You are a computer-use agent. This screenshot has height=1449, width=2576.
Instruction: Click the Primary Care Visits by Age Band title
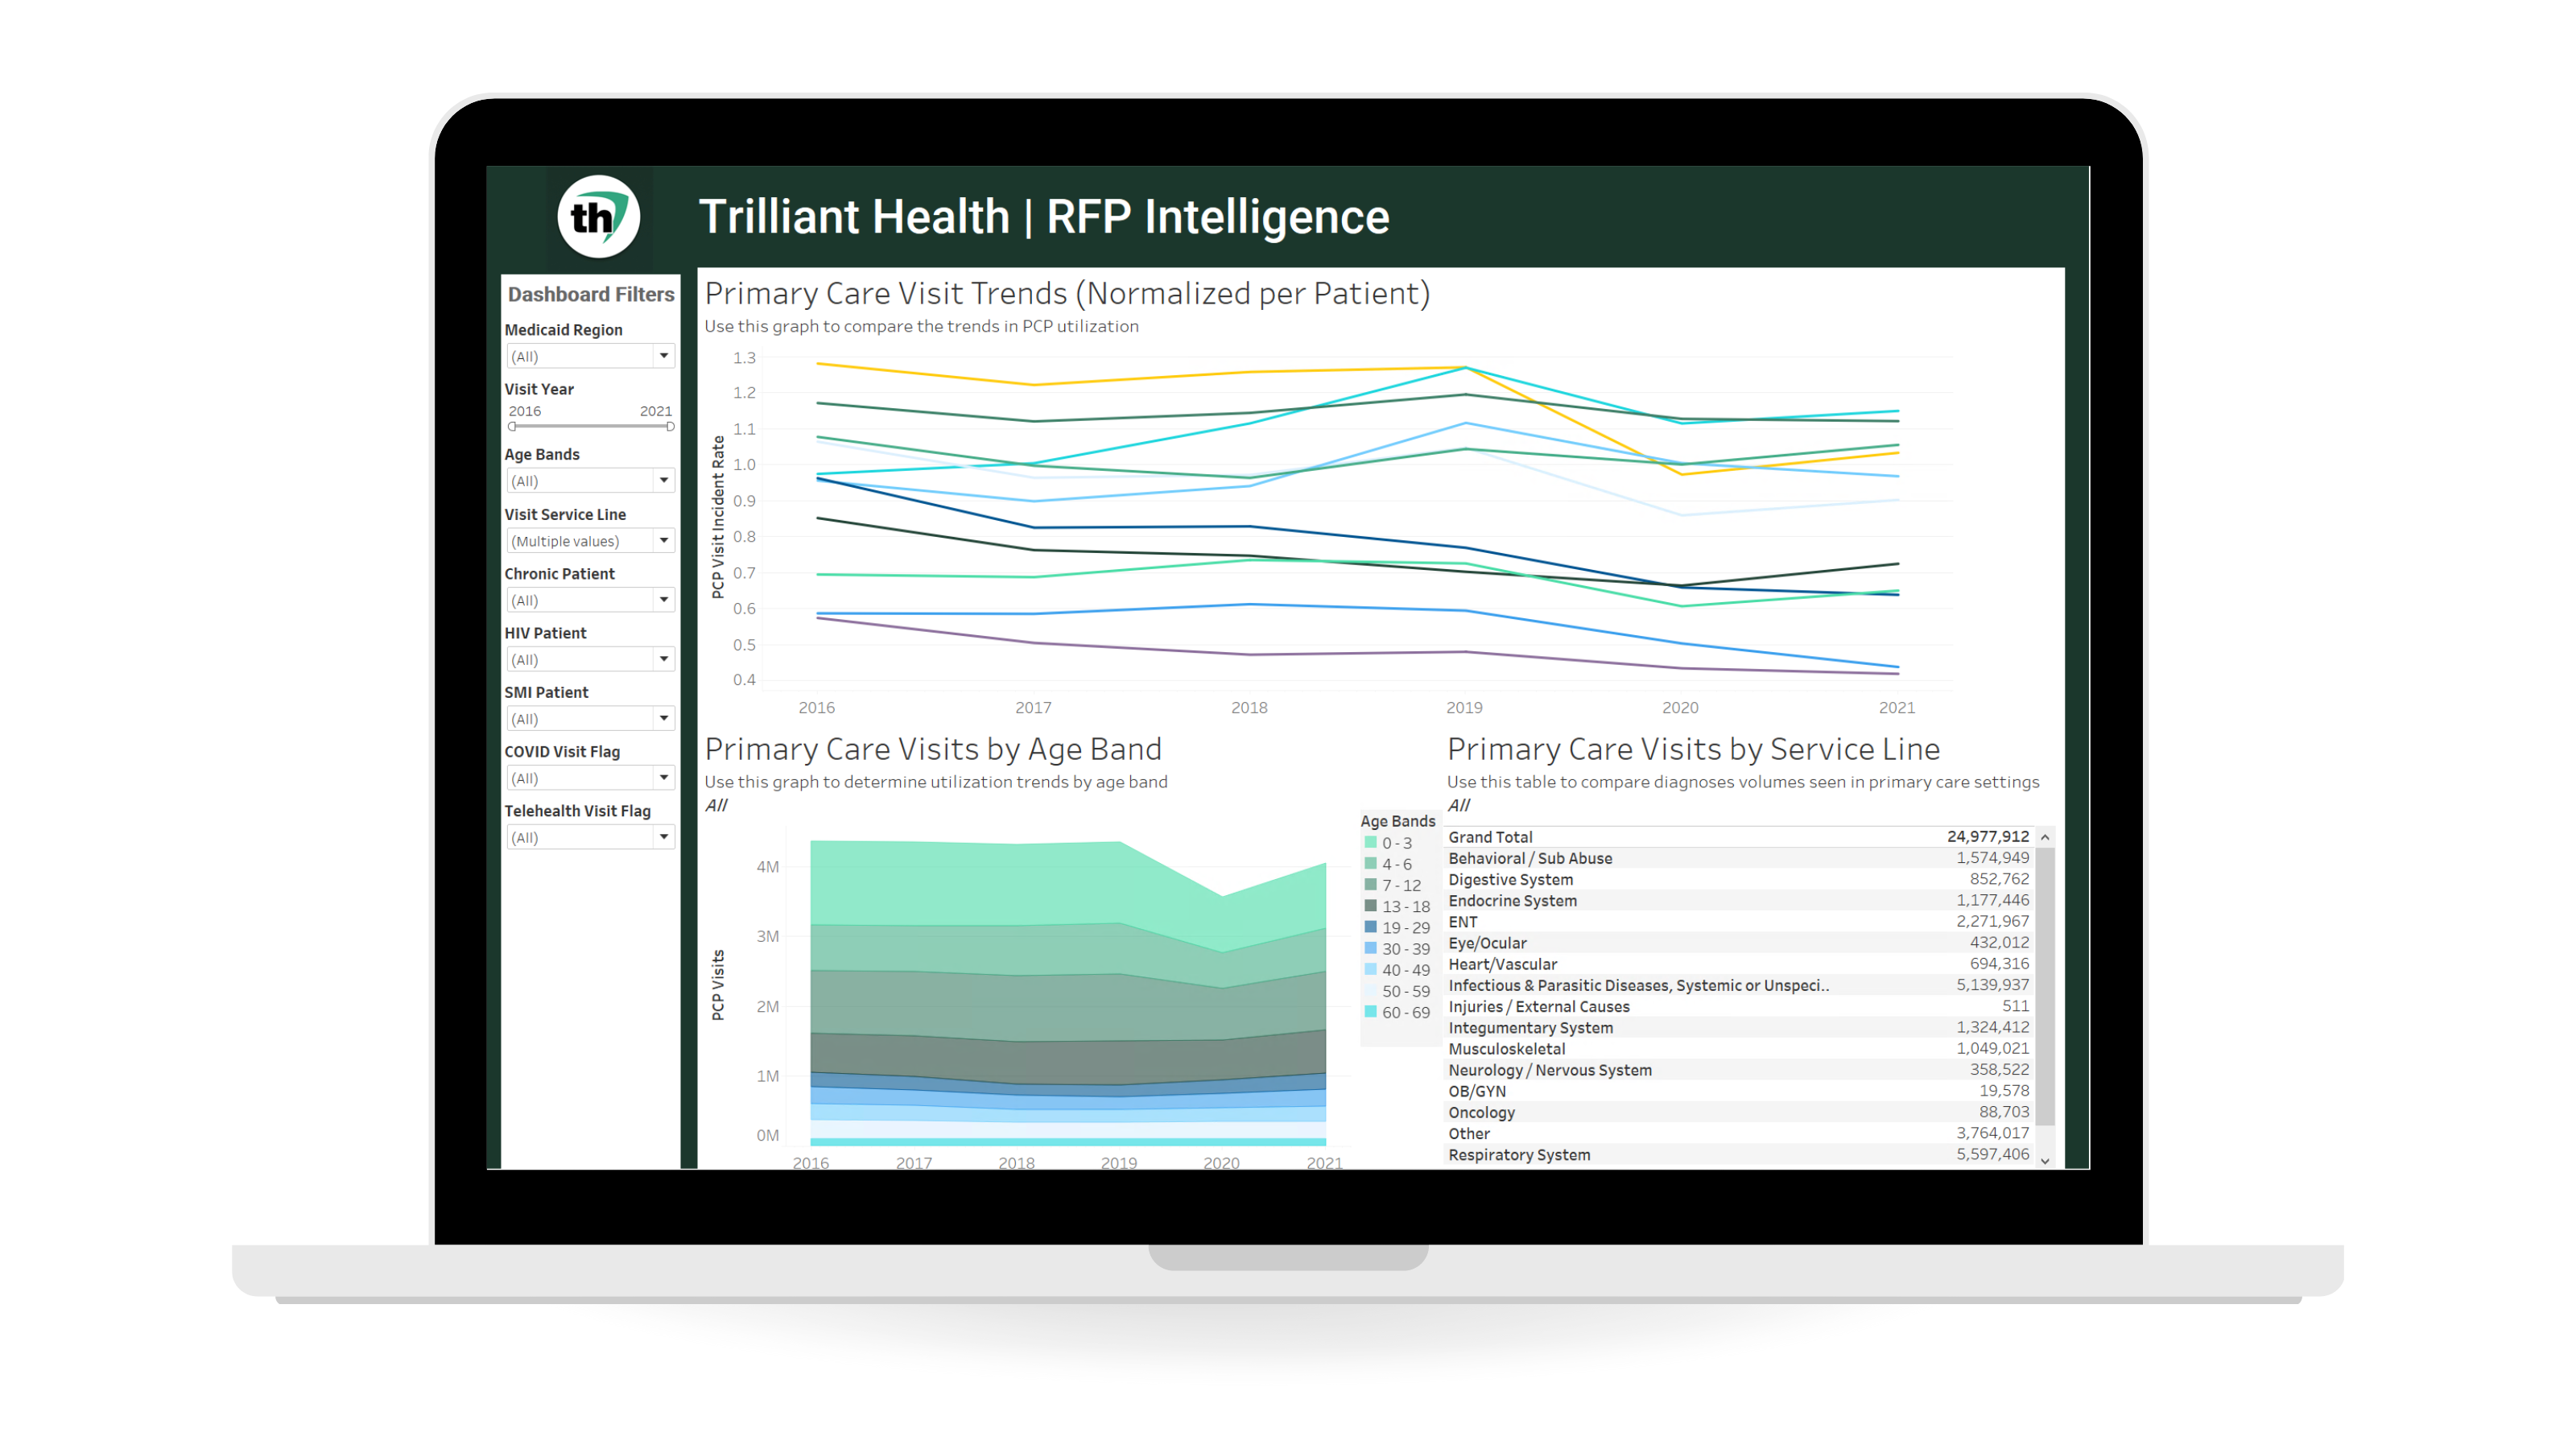pyautogui.click(x=933, y=749)
